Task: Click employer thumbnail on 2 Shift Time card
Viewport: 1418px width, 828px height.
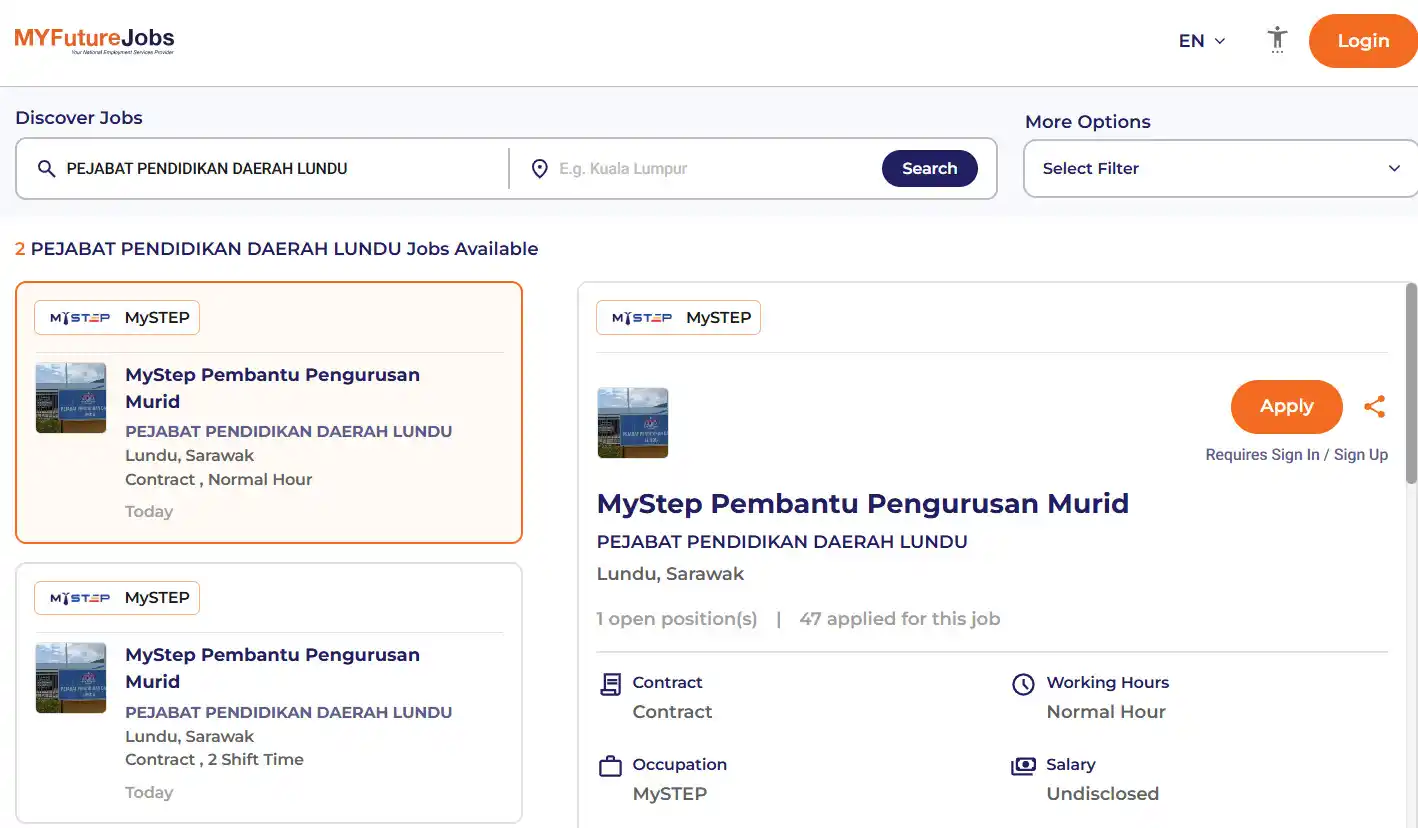Action: [71, 678]
